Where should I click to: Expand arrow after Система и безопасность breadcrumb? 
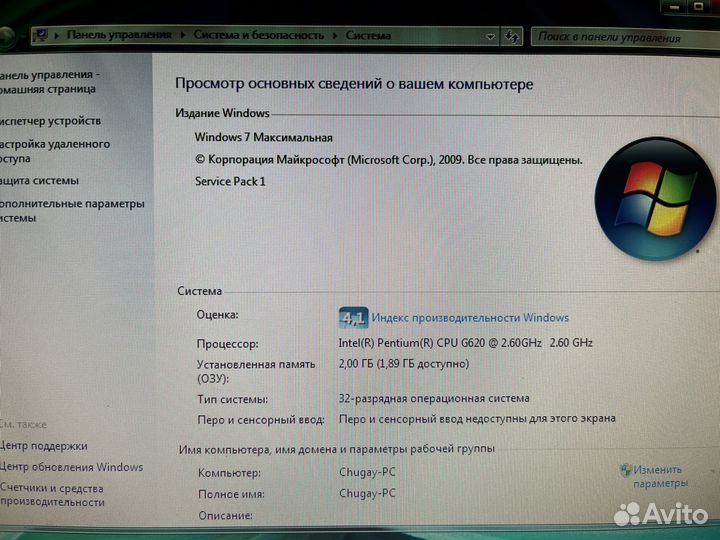pos(335,35)
